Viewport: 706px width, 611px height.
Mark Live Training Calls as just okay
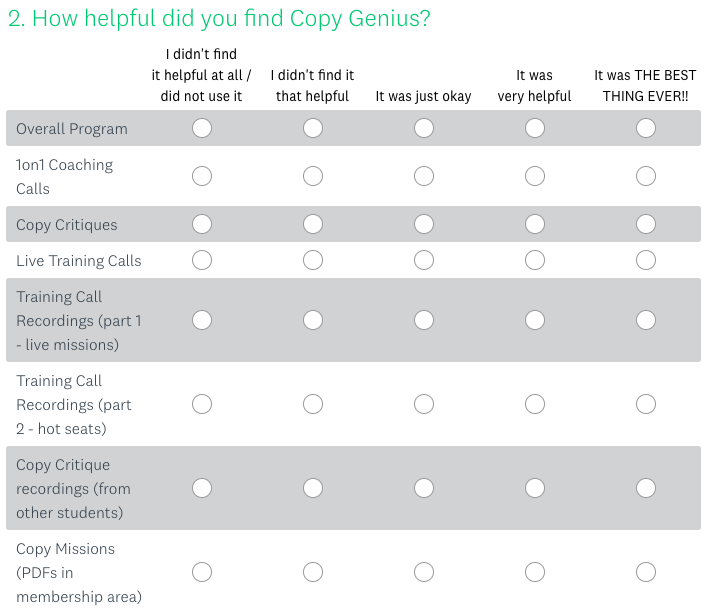(x=424, y=260)
